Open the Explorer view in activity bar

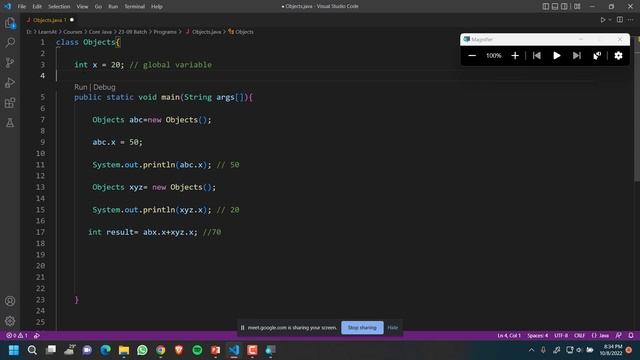pyautogui.click(x=10, y=23)
